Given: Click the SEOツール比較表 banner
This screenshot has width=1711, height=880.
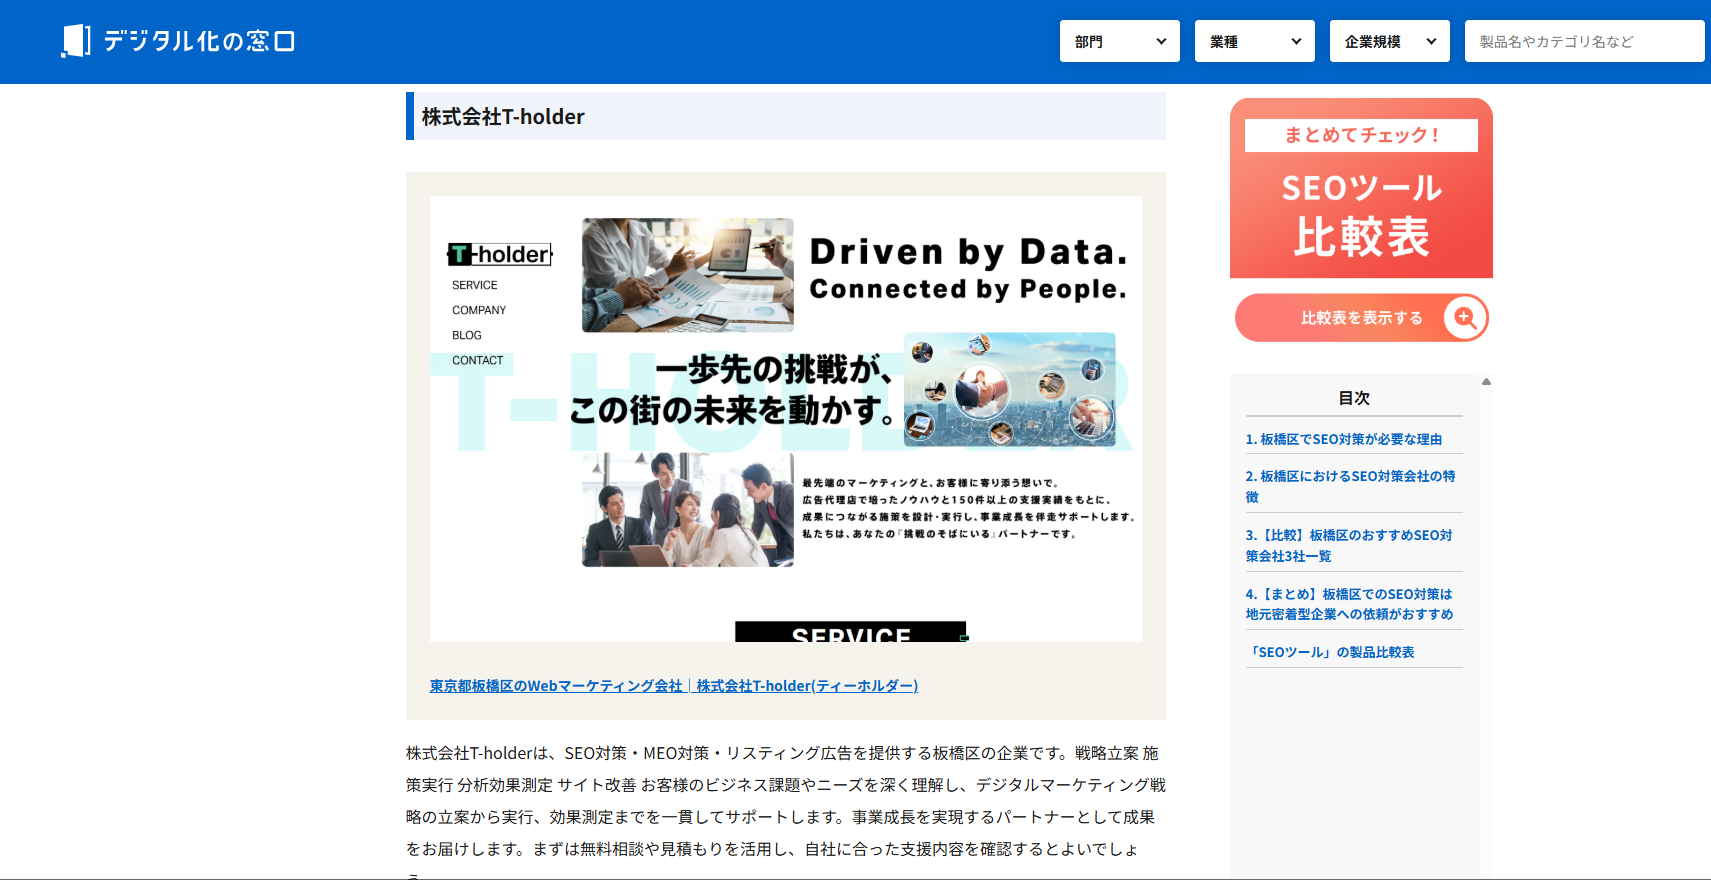Looking at the screenshot, I should (x=1361, y=188).
